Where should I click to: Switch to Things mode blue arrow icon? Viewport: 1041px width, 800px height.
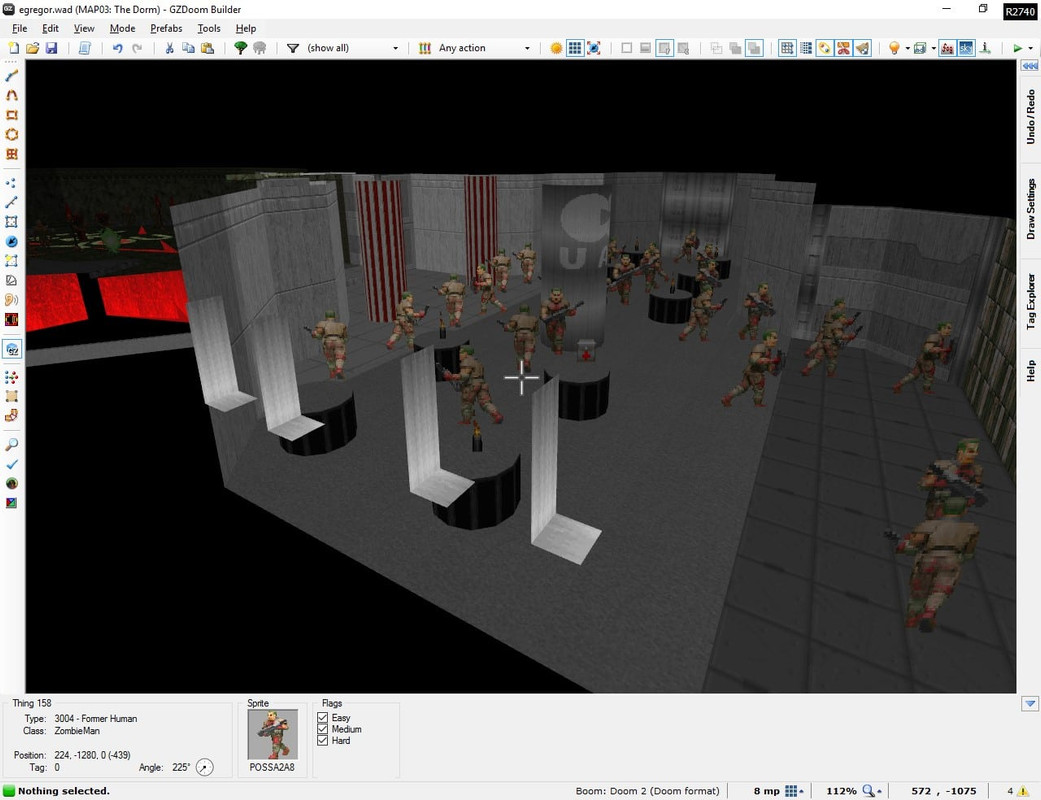pyautogui.click(x=11, y=241)
